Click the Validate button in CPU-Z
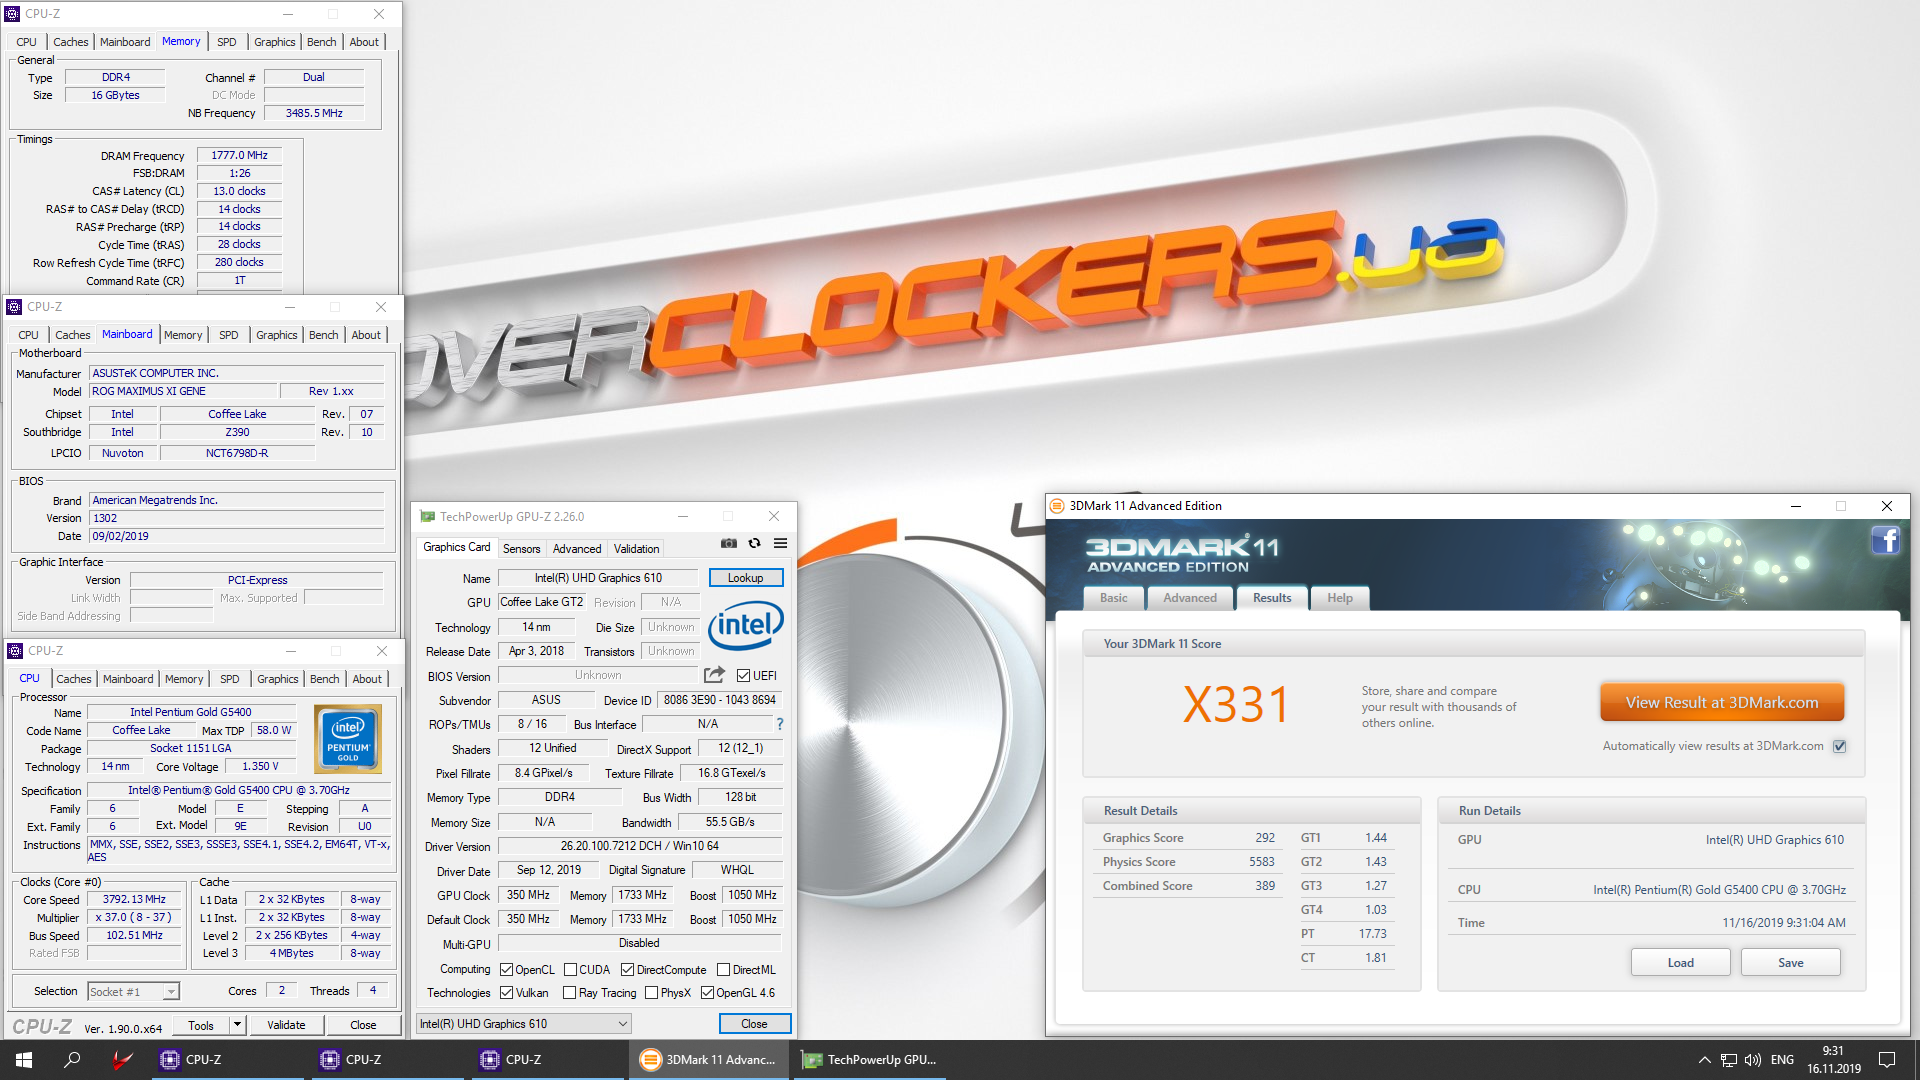Screen dimensions: 1920x1080 click(286, 1025)
